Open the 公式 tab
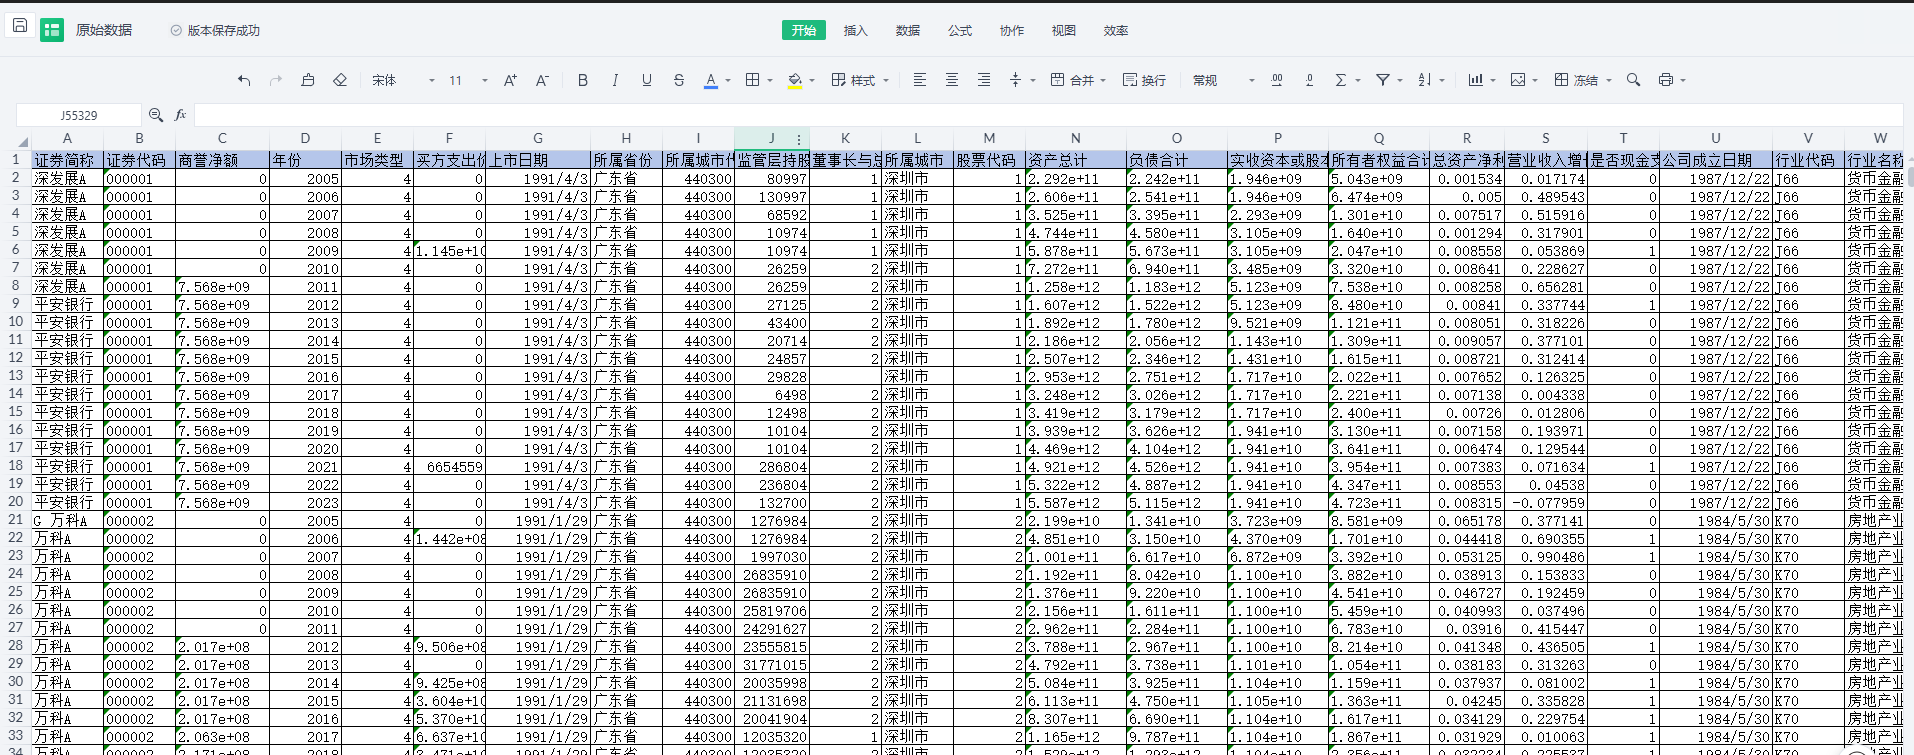Viewport: 1914px width, 755px height. pos(960,30)
